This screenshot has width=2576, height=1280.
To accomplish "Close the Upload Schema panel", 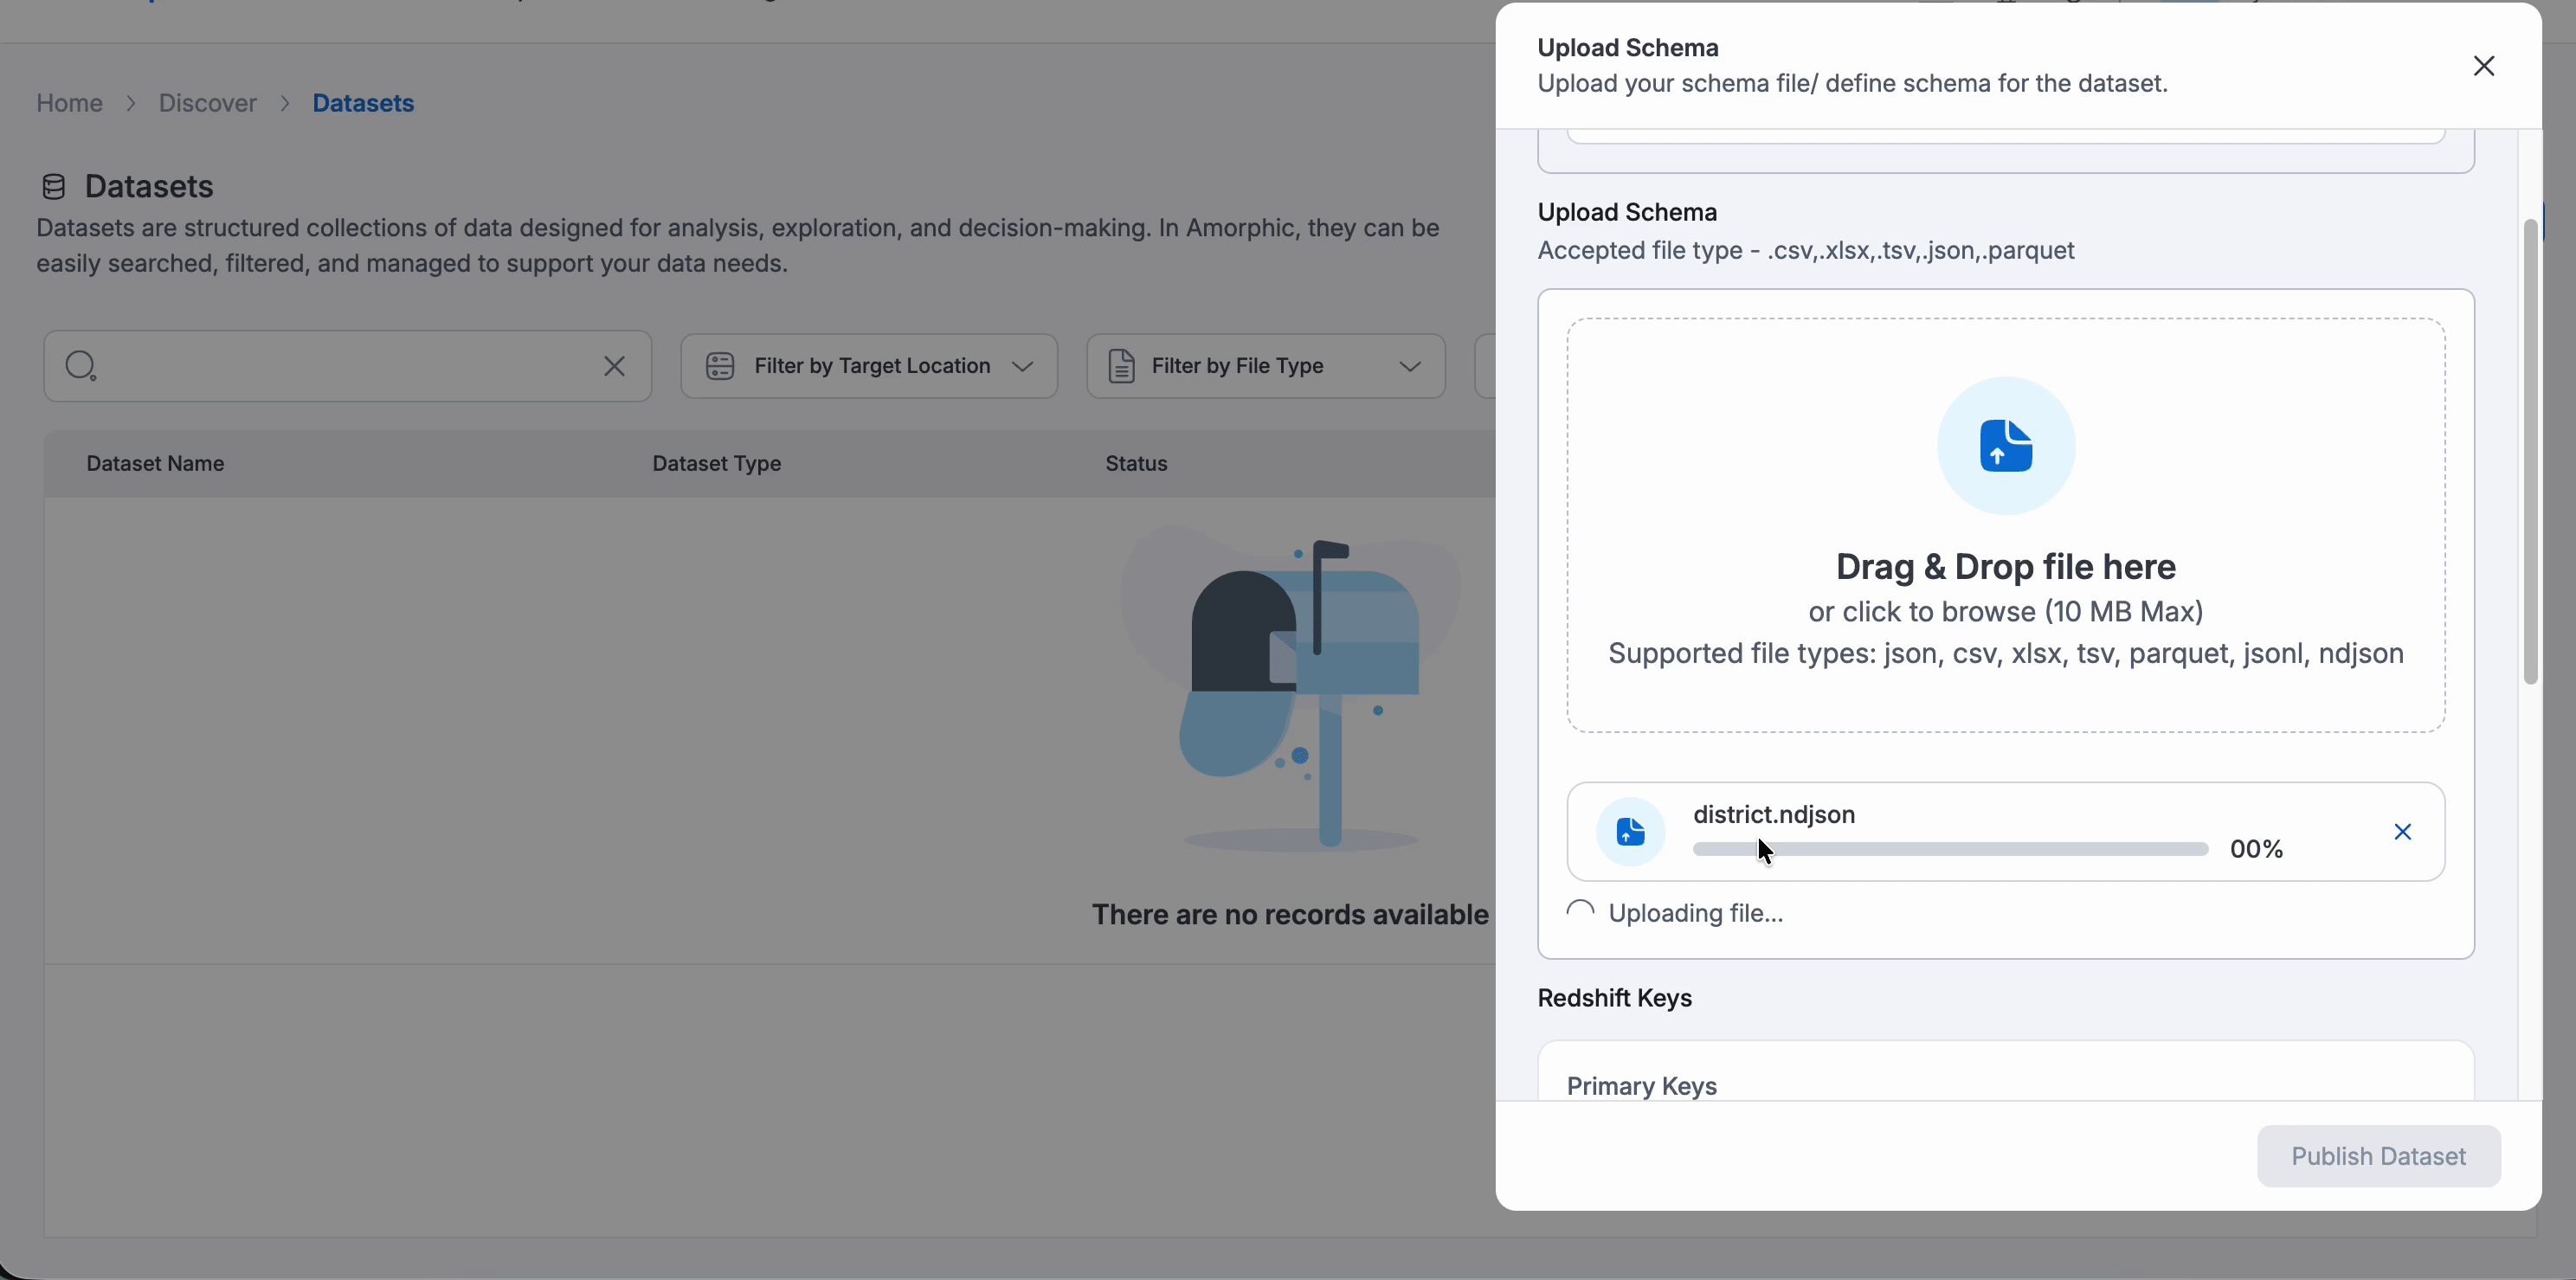I will coord(2483,66).
